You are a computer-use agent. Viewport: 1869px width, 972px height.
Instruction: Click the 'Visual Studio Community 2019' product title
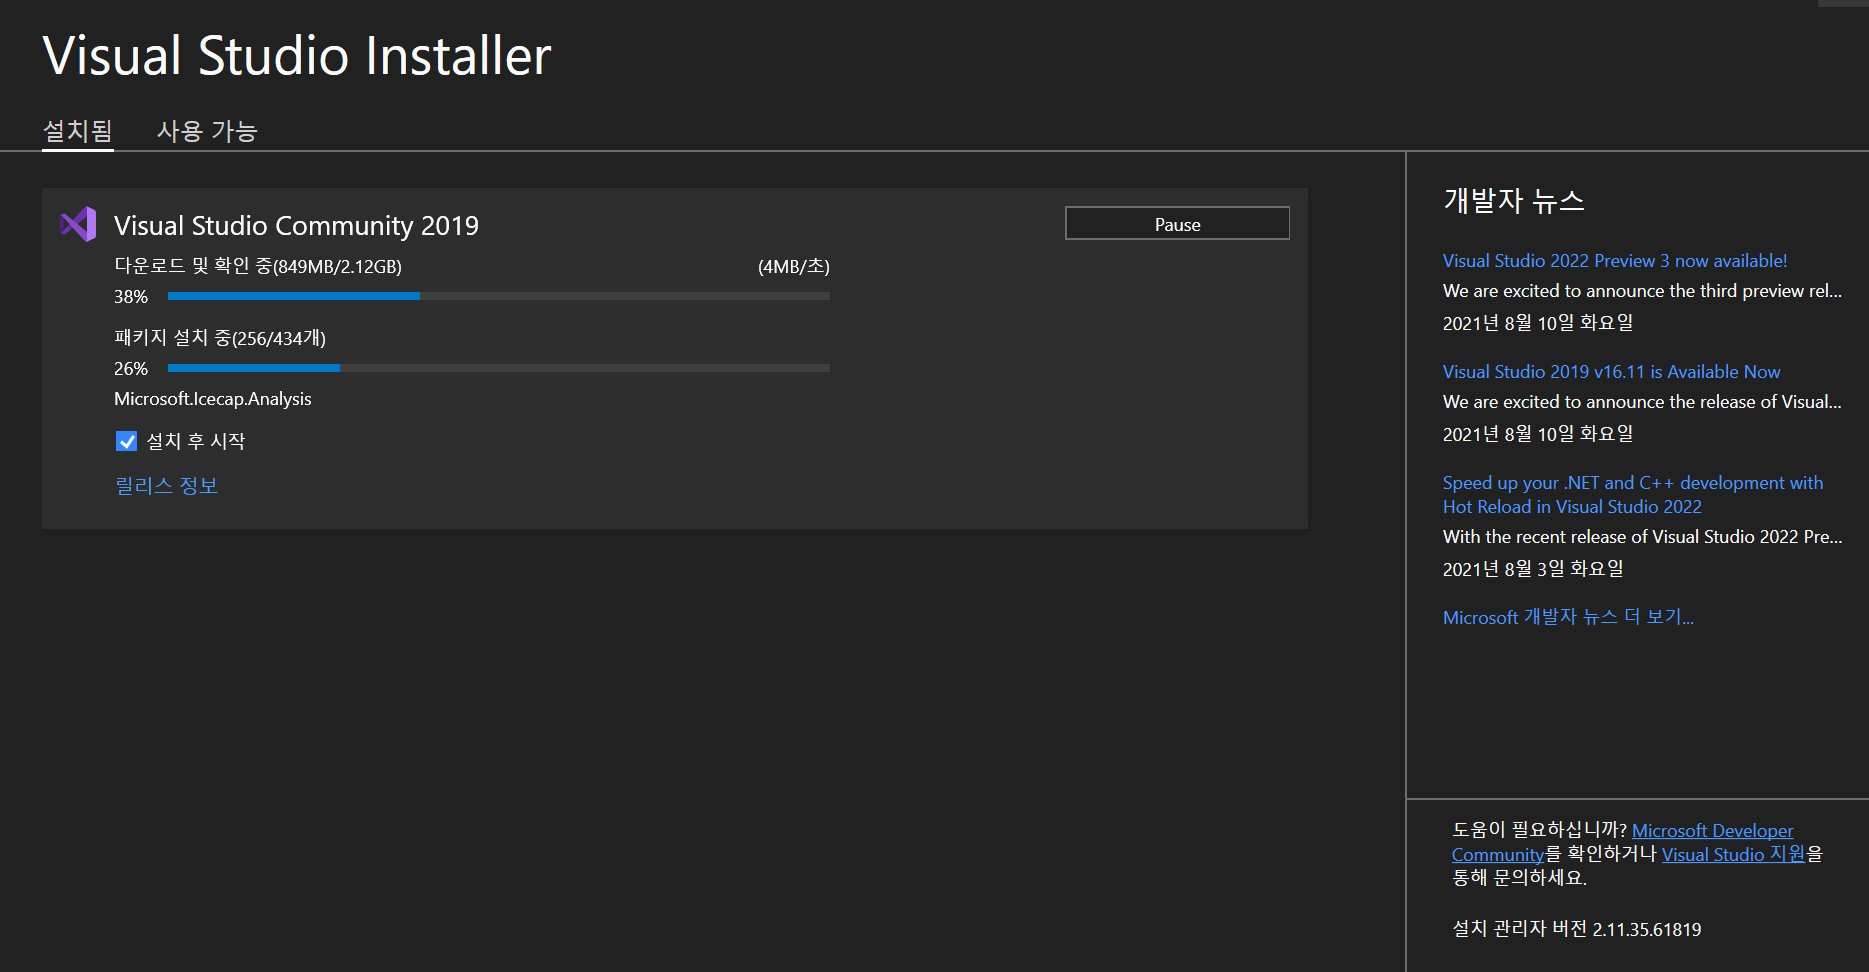click(296, 226)
